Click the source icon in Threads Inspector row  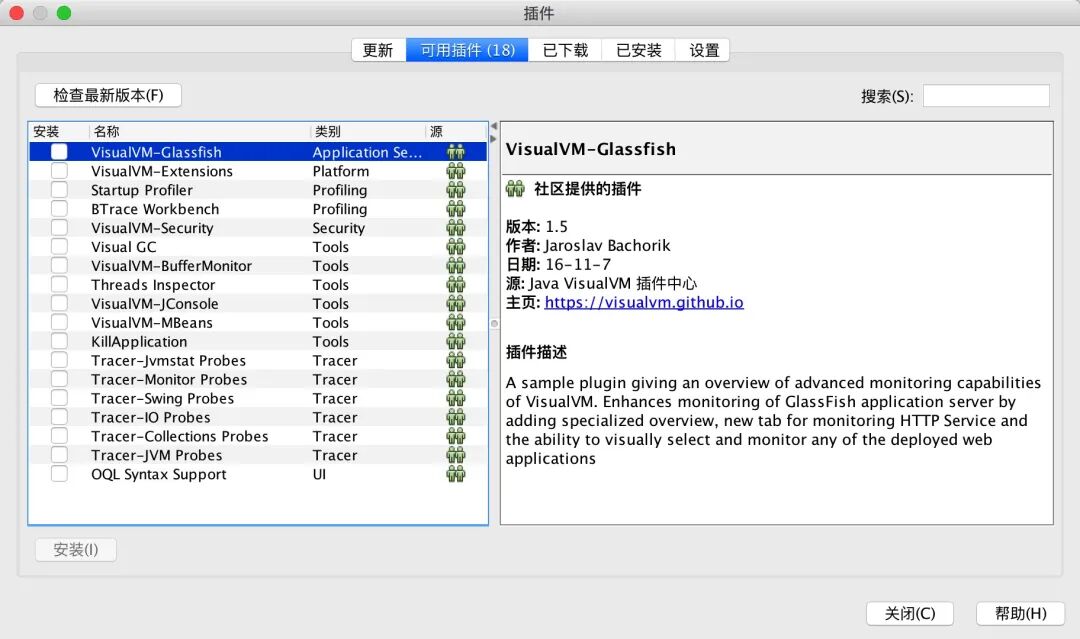(456, 284)
